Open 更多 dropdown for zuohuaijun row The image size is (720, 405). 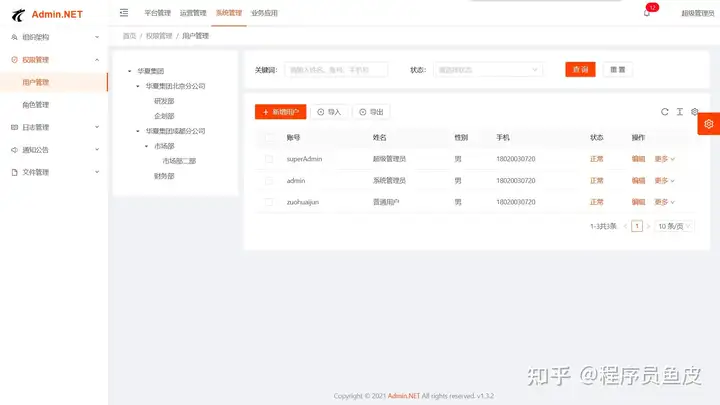click(x=664, y=202)
